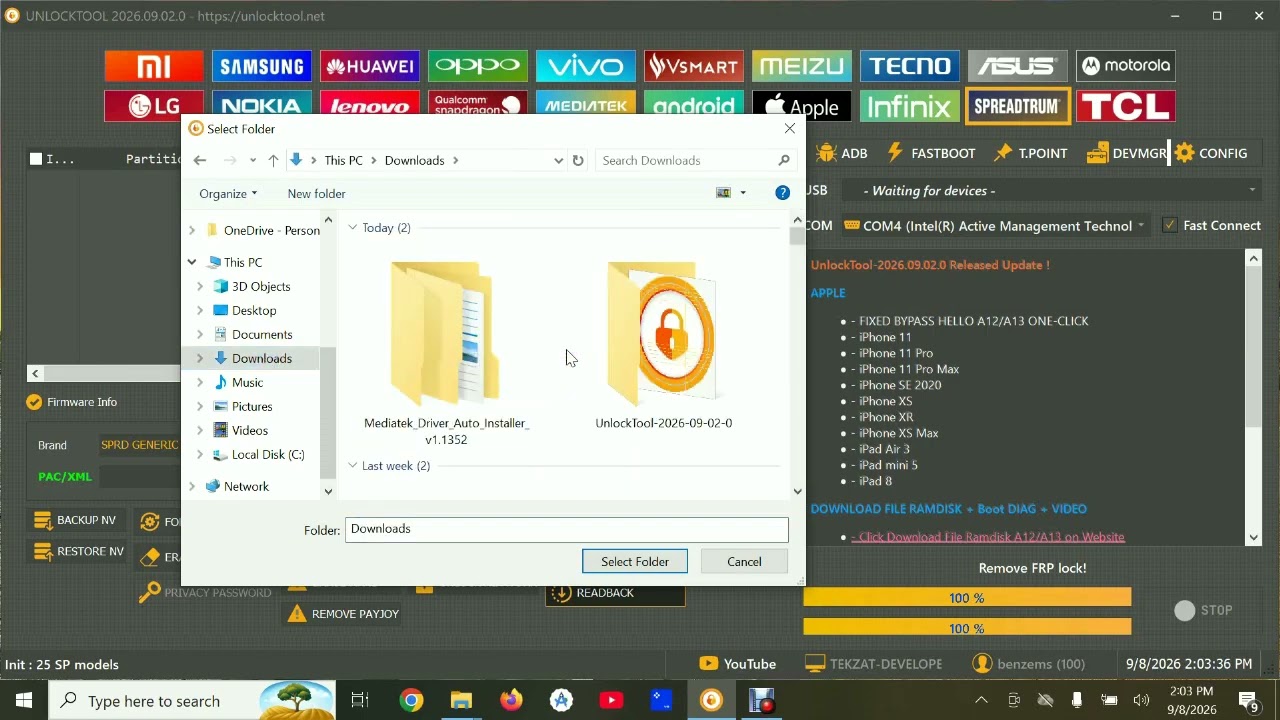1280x720 pixels.
Task: Expand the OneDrive tree node
Action: (192, 231)
